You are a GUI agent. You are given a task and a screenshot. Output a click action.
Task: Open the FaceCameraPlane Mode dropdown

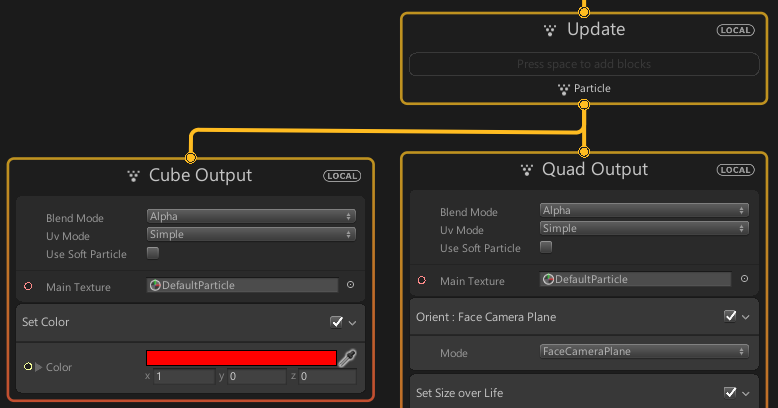(x=643, y=351)
